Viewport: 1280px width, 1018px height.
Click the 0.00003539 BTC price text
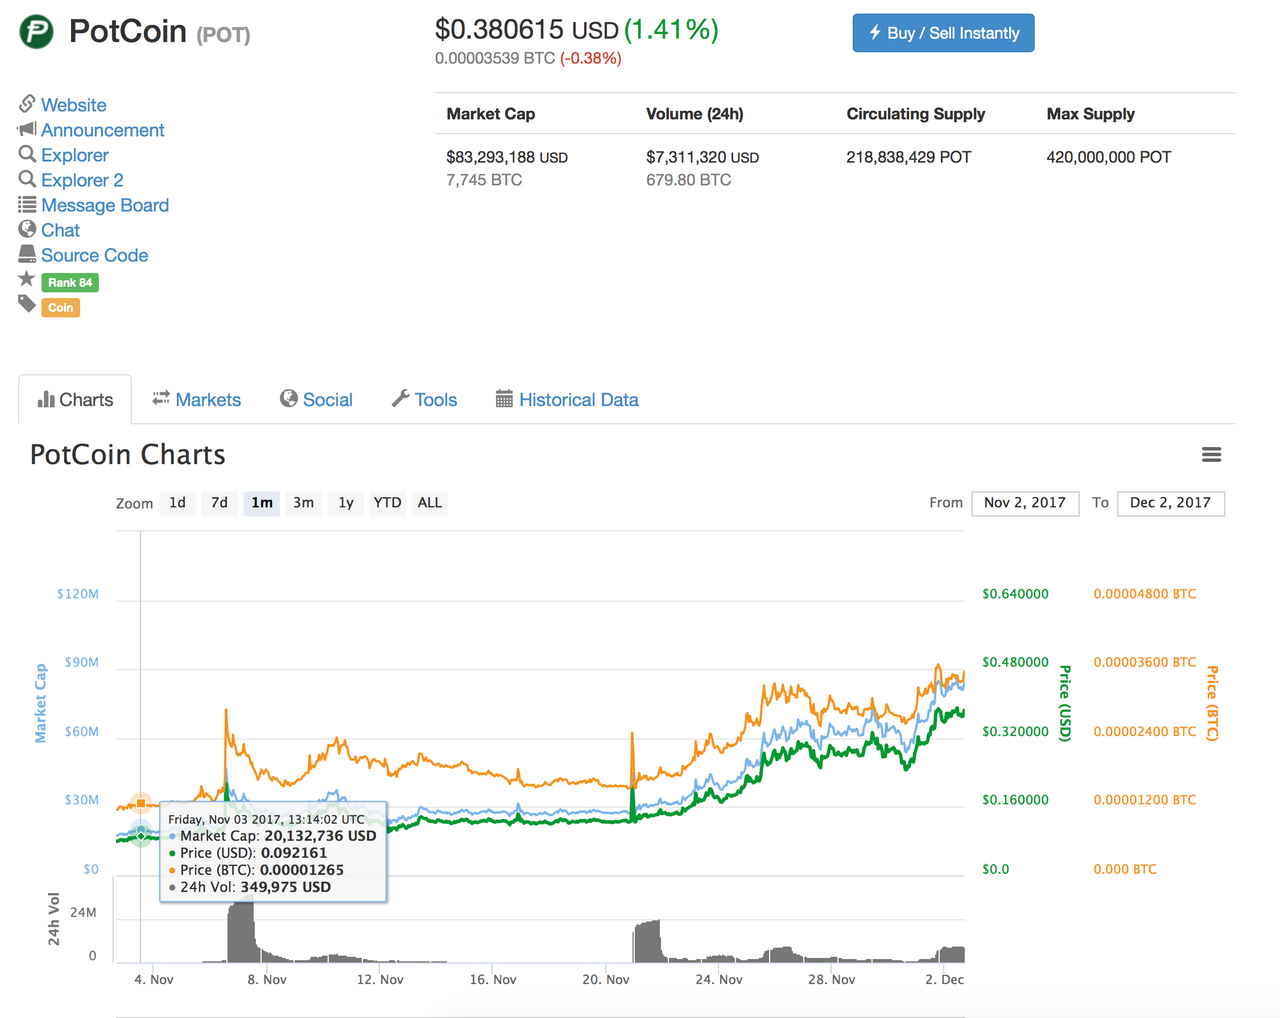click(x=495, y=59)
